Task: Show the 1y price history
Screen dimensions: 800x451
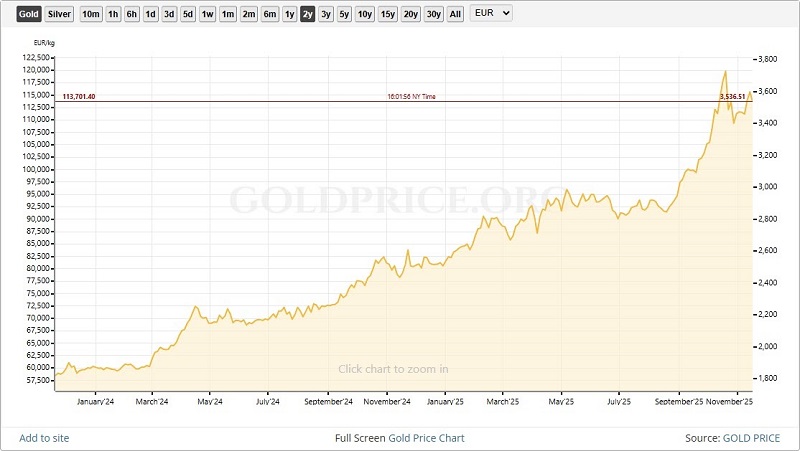Action: coord(289,14)
